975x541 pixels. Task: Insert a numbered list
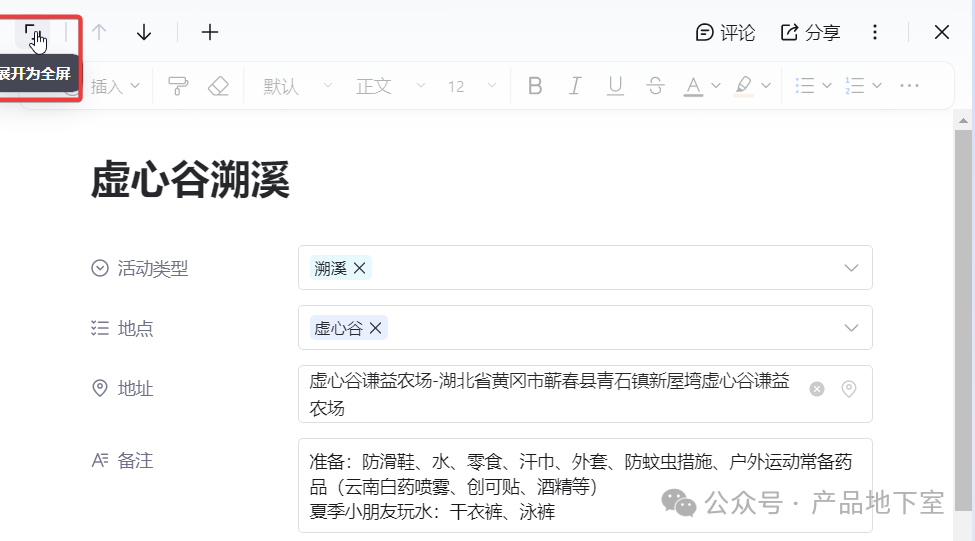point(855,86)
